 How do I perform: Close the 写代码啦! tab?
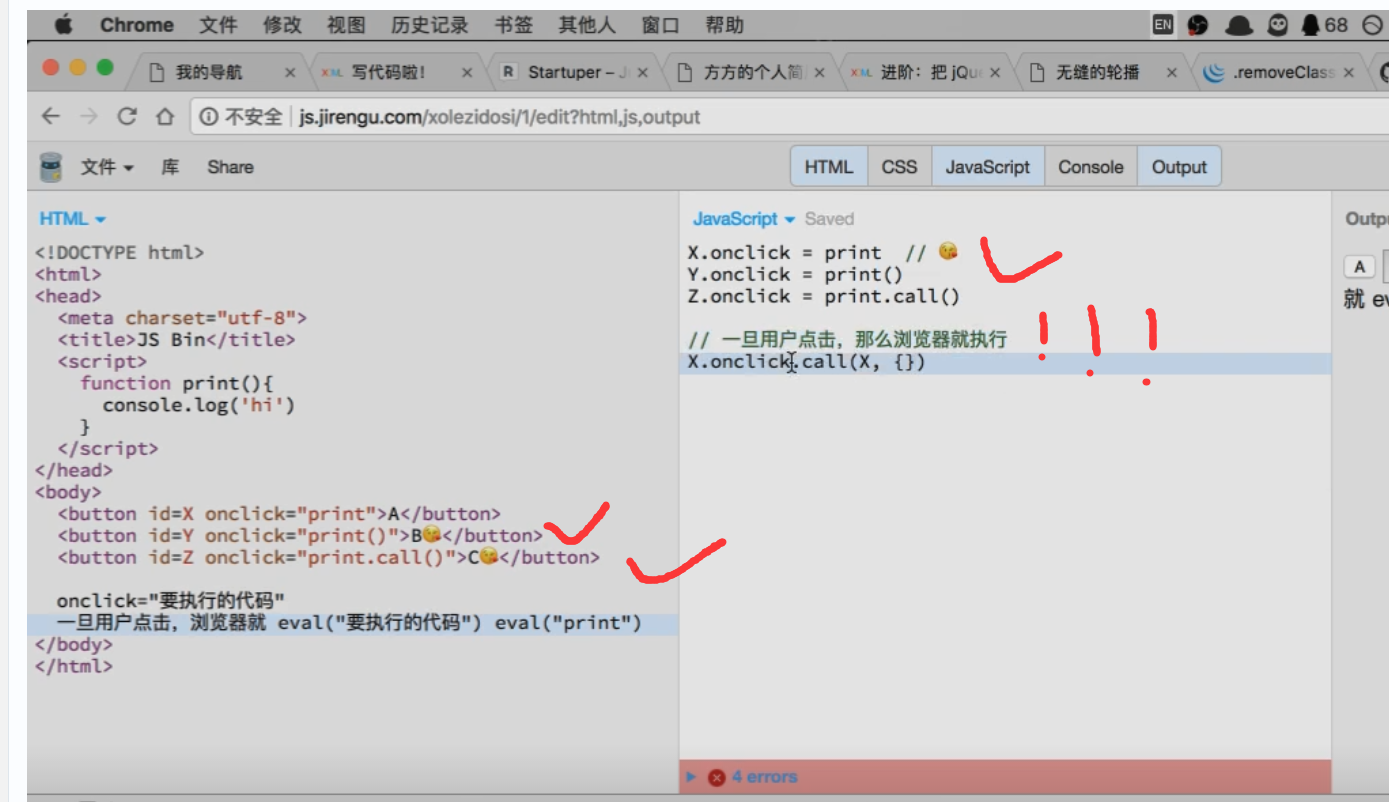click(x=467, y=72)
